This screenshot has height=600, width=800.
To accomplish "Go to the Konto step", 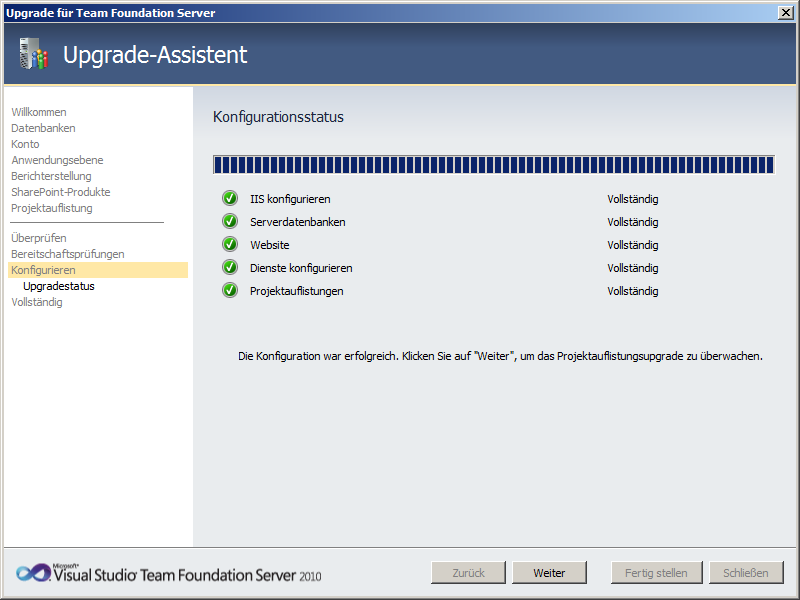I will coord(25,144).
